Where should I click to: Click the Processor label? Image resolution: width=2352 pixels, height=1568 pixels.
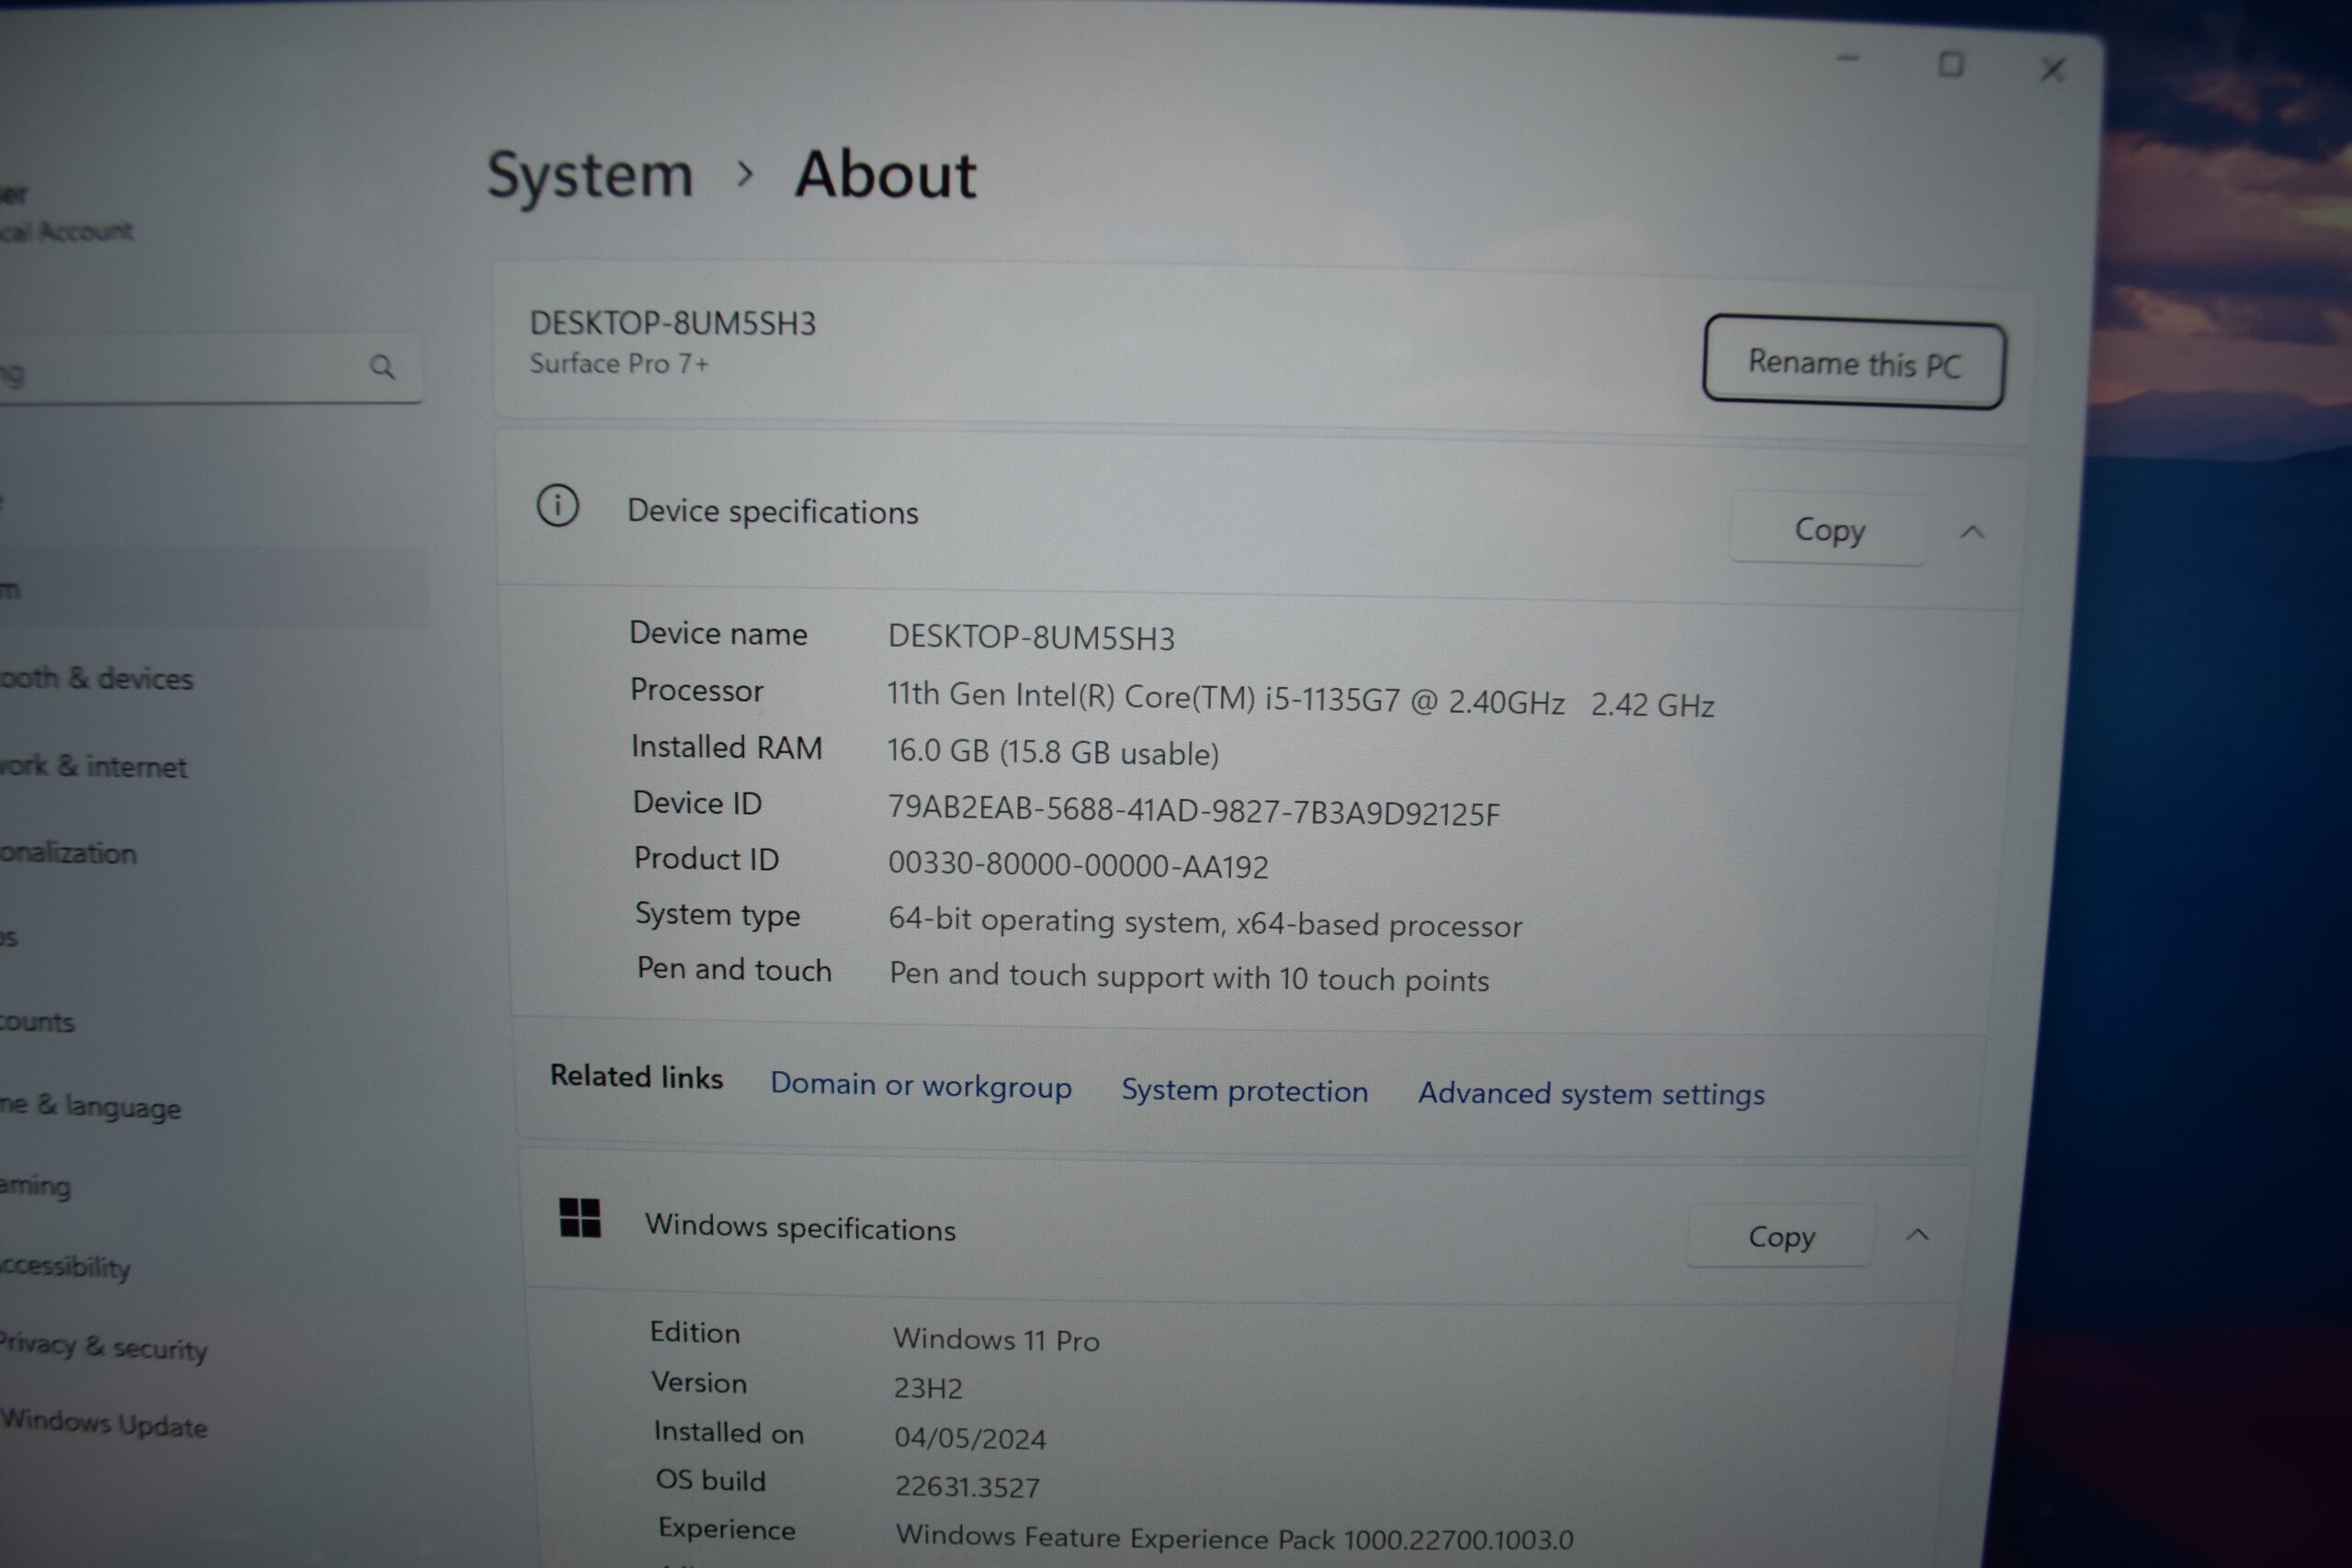(696, 690)
